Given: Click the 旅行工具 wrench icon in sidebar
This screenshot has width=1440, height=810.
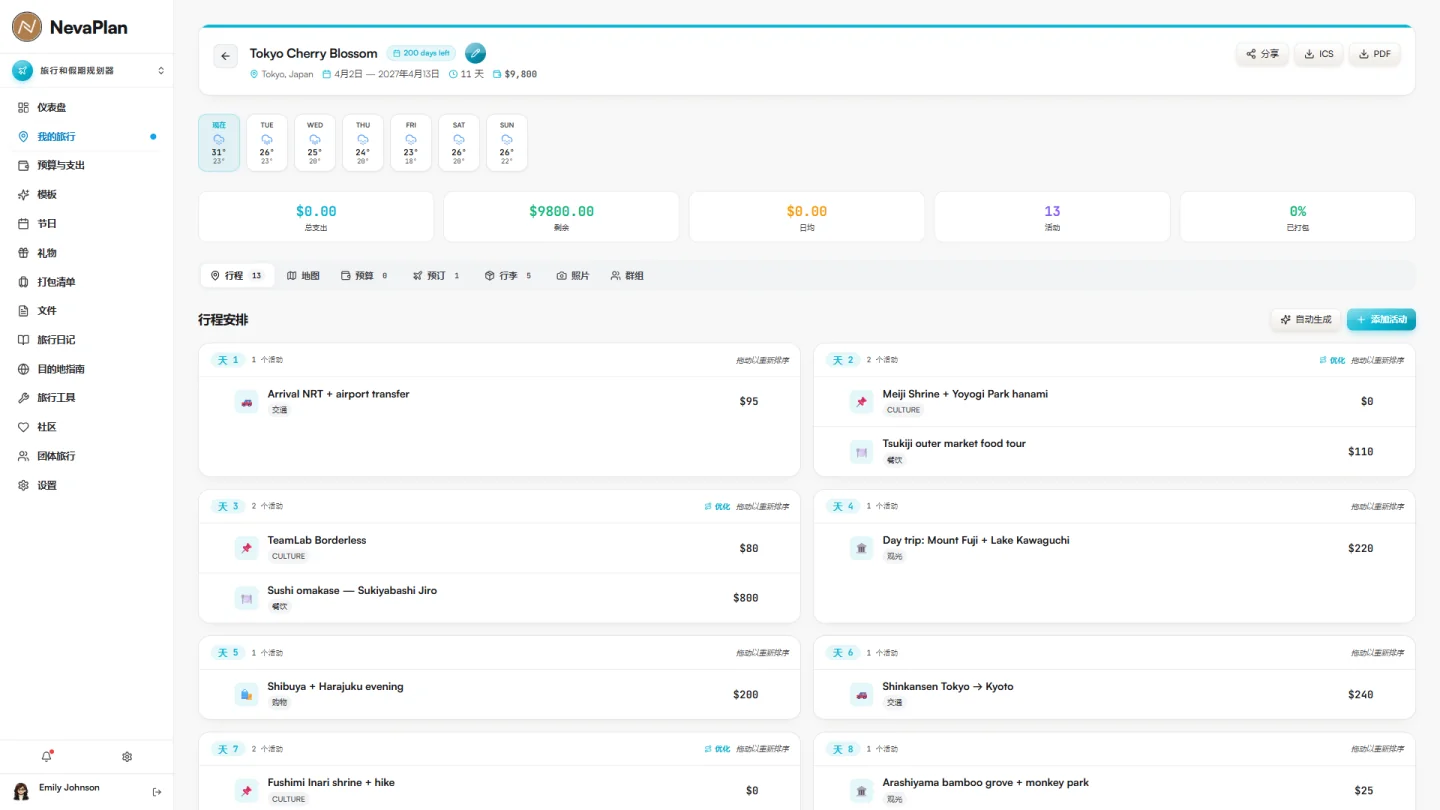Looking at the screenshot, I should pyautogui.click(x=24, y=398).
